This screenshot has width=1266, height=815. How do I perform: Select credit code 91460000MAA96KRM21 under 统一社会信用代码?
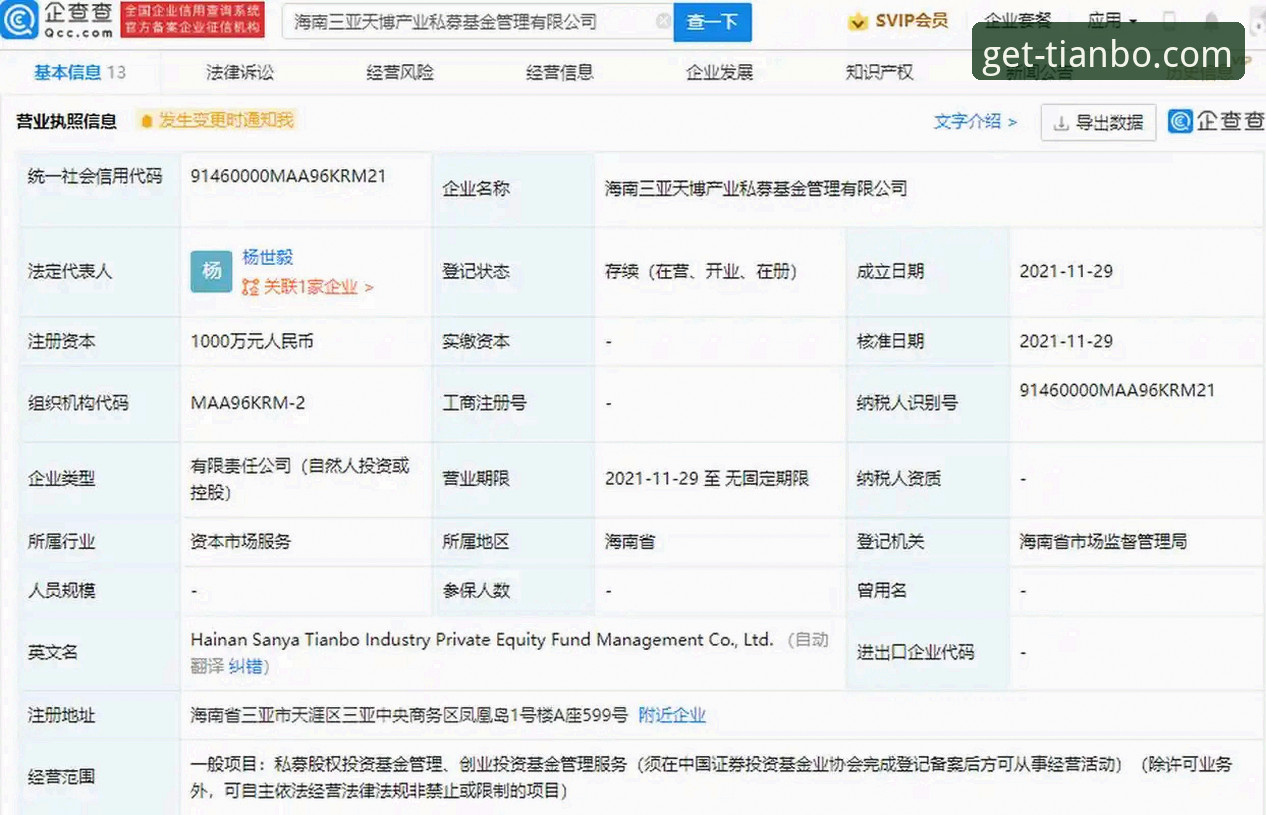pos(288,176)
